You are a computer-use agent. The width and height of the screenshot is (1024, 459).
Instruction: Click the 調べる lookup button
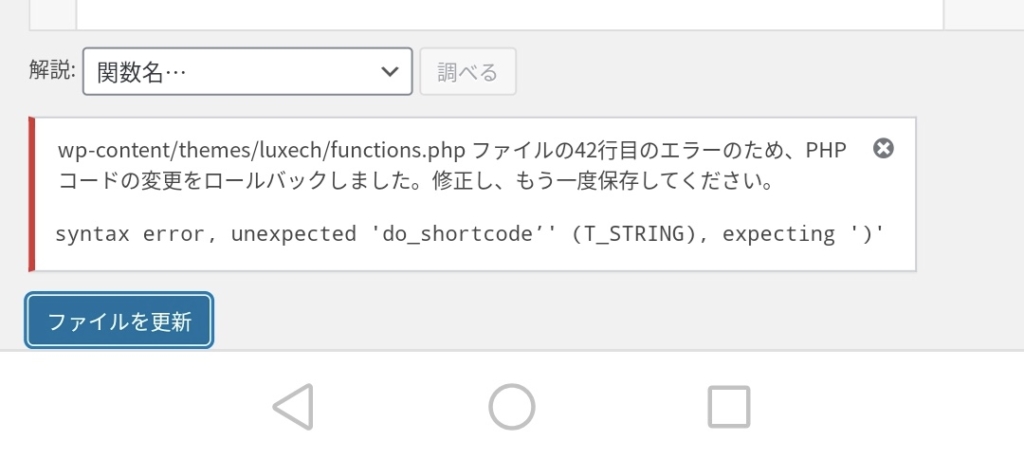(468, 71)
